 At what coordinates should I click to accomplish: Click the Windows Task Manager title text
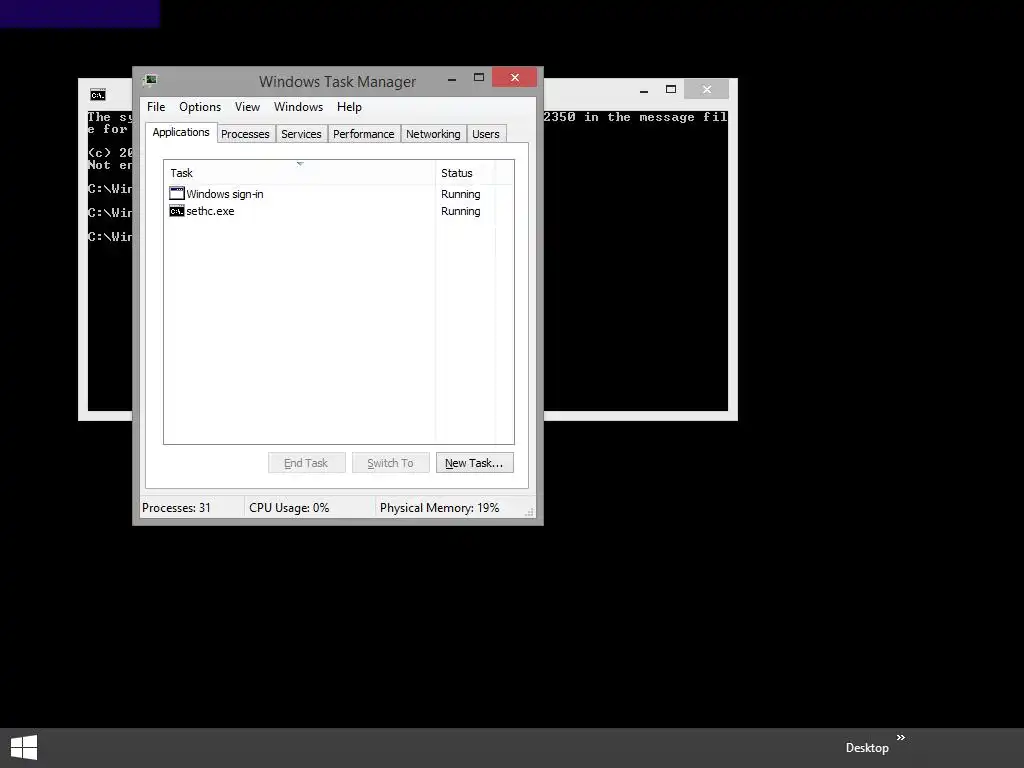click(337, 82)
